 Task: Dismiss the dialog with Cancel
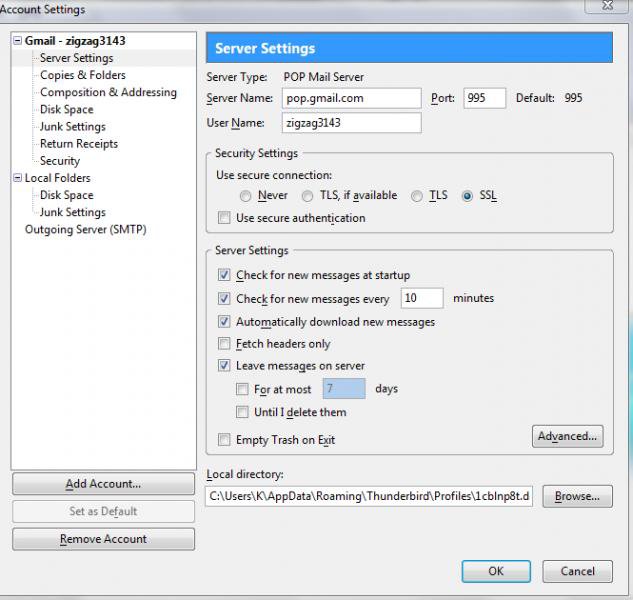pyautogui.click(x=577, y=571)
